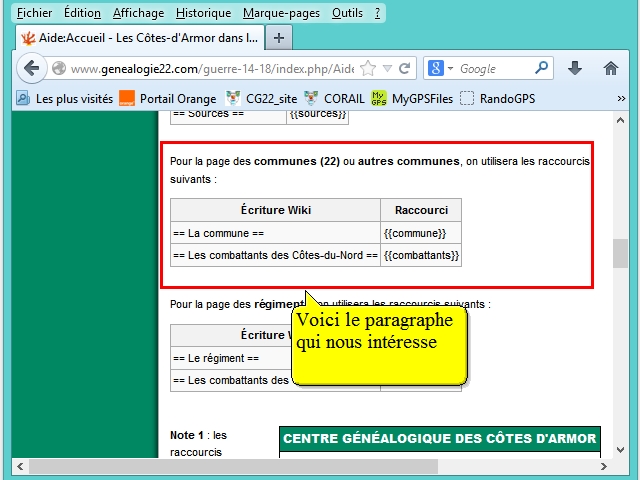This screenshot has width=640, height=480.
Task: Click the Raccourci column header
Action: click(x=421, y=210)
